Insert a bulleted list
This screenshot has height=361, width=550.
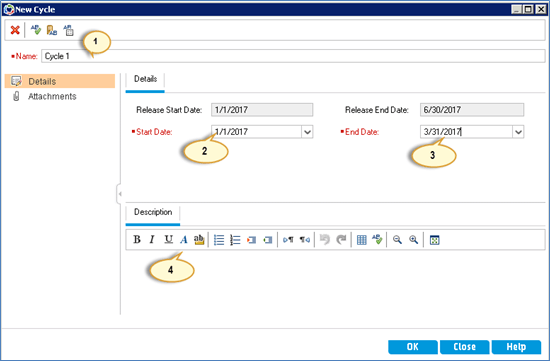pos(219,240)
